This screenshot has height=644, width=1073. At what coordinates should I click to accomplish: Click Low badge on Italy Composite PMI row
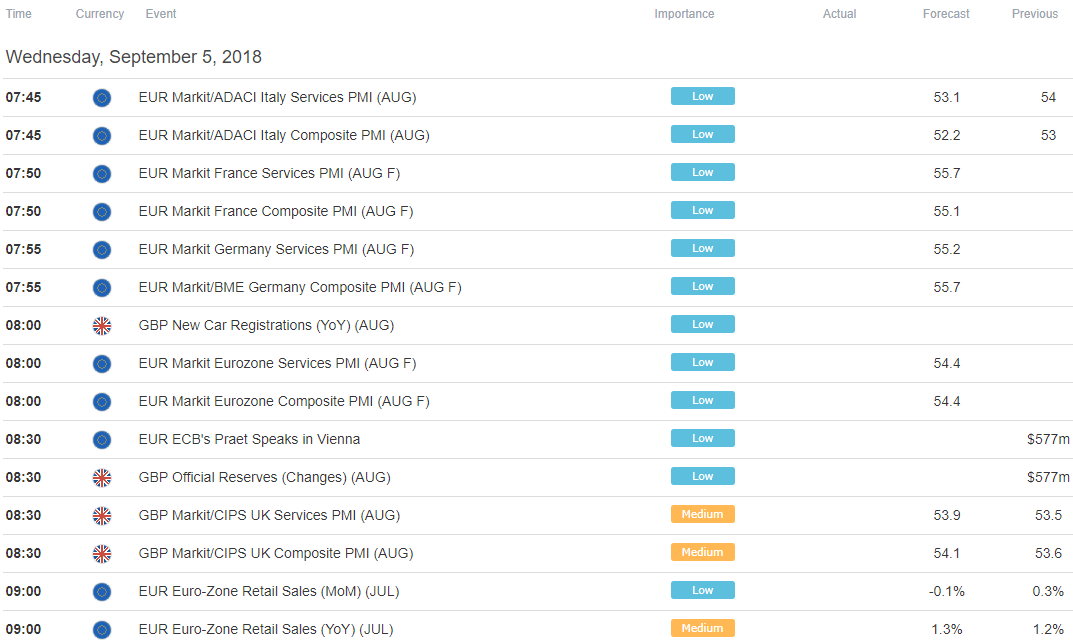[x=703, y=134]
